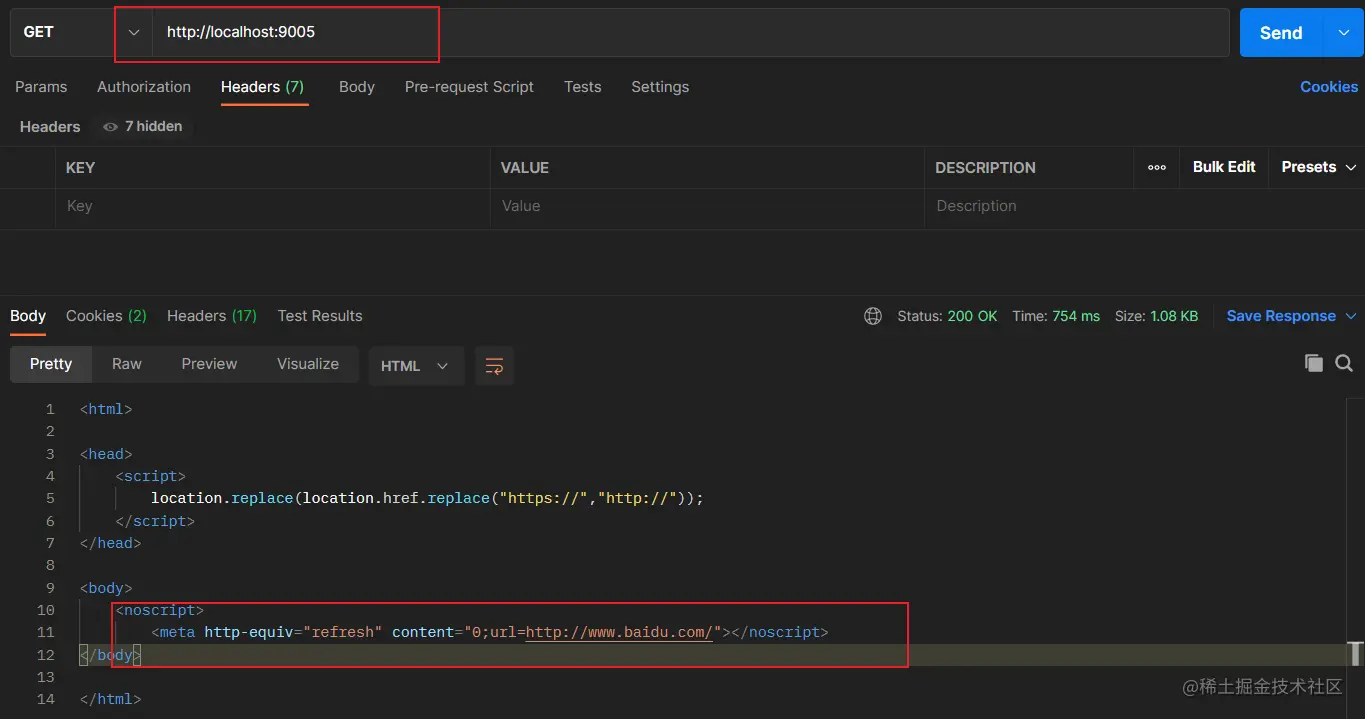
Task: Click the Status 200 OK indicator
Action: click(947, 316)
